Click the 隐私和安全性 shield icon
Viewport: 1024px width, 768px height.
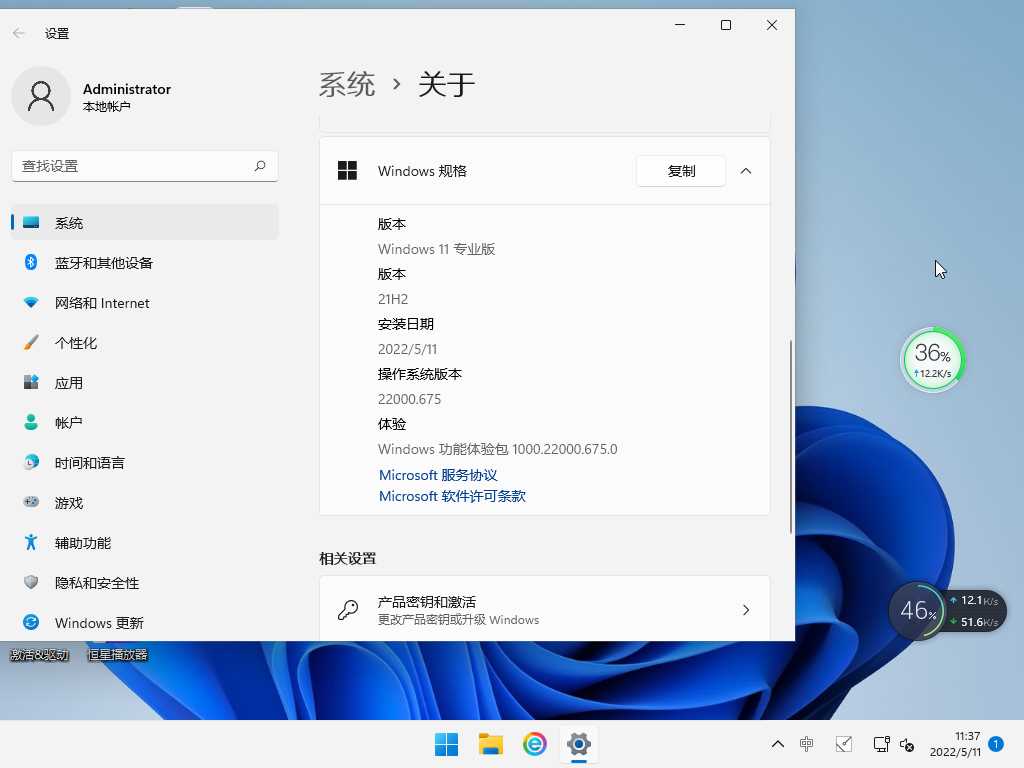(31, 582)
